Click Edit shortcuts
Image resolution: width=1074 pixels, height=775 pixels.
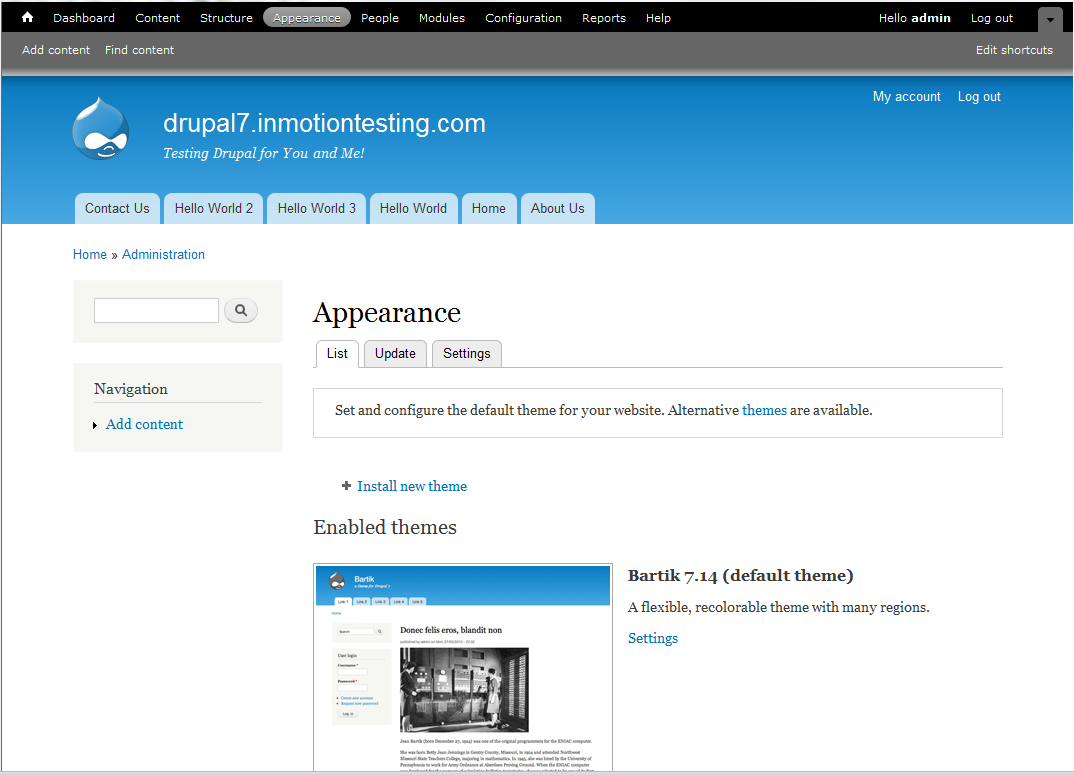click(x=1014, y=49)
